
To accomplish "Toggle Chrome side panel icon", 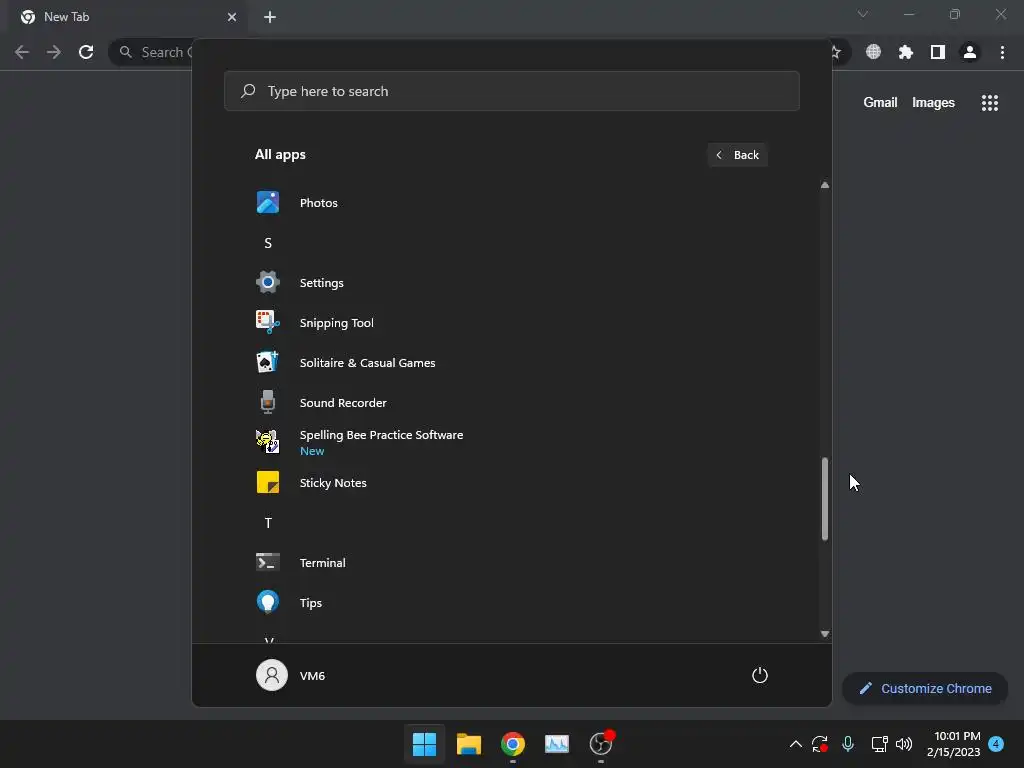I will (938, 52).
